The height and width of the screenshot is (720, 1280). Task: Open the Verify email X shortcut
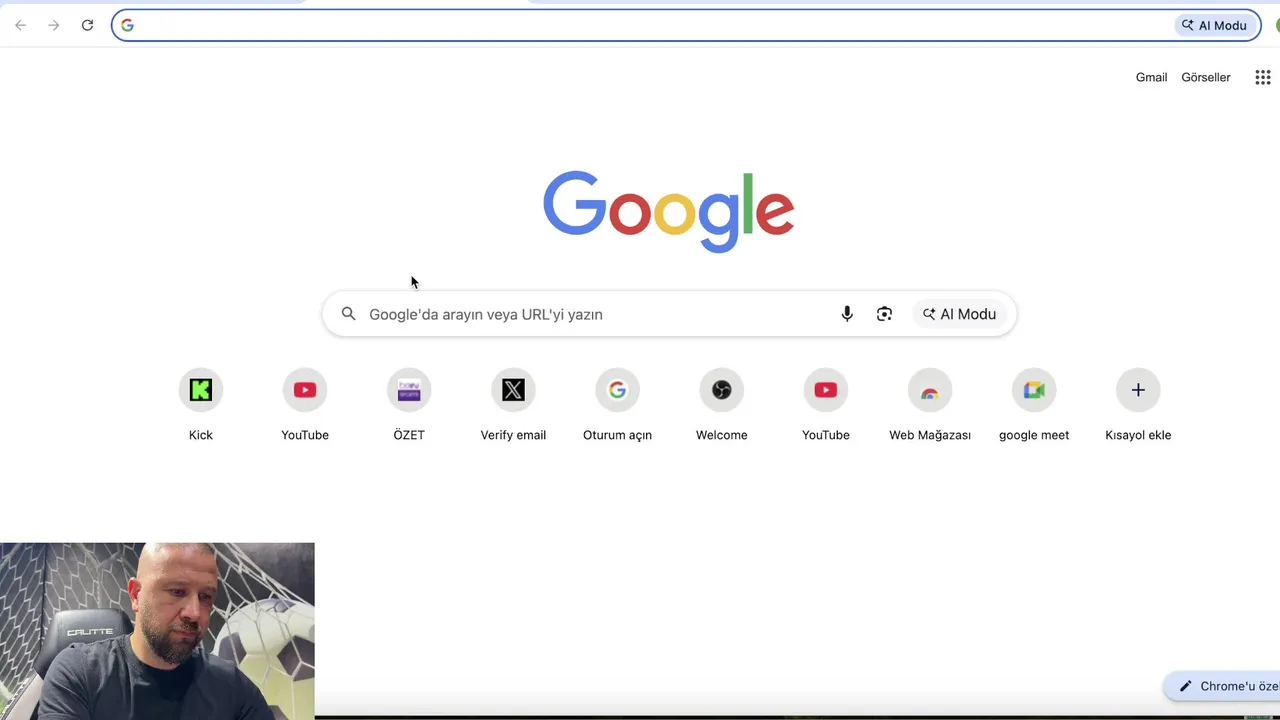[x=513, y=405]
